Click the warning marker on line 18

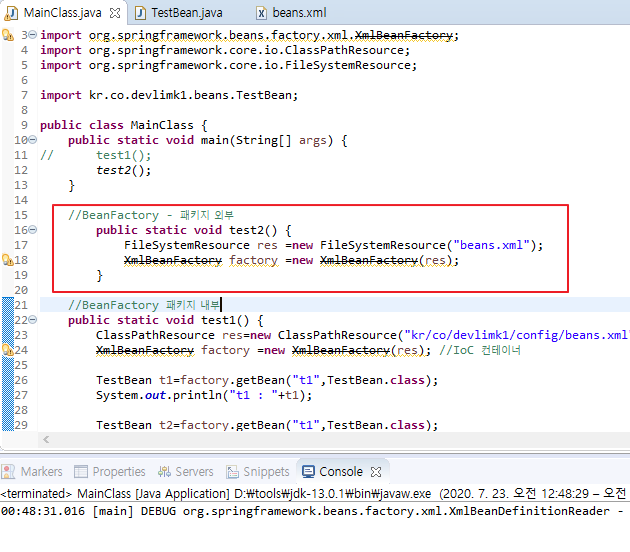point(8,260)
